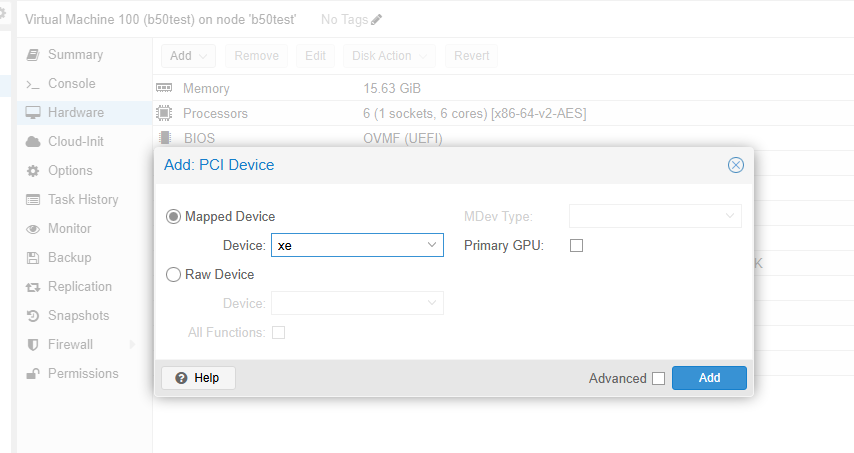854x453 pixels.
Task: Click the Monitor eye icon
Action: tap(33, 229)
